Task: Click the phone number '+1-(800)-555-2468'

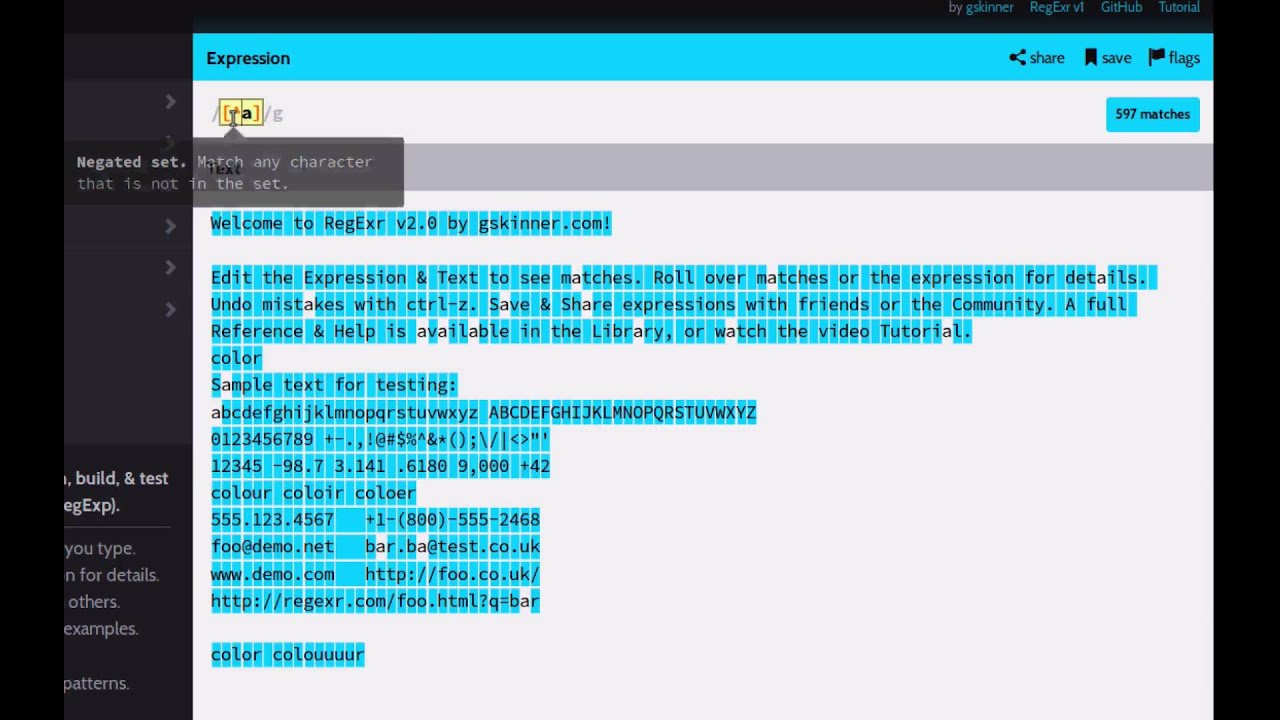Action: click(x=452, y=520)
